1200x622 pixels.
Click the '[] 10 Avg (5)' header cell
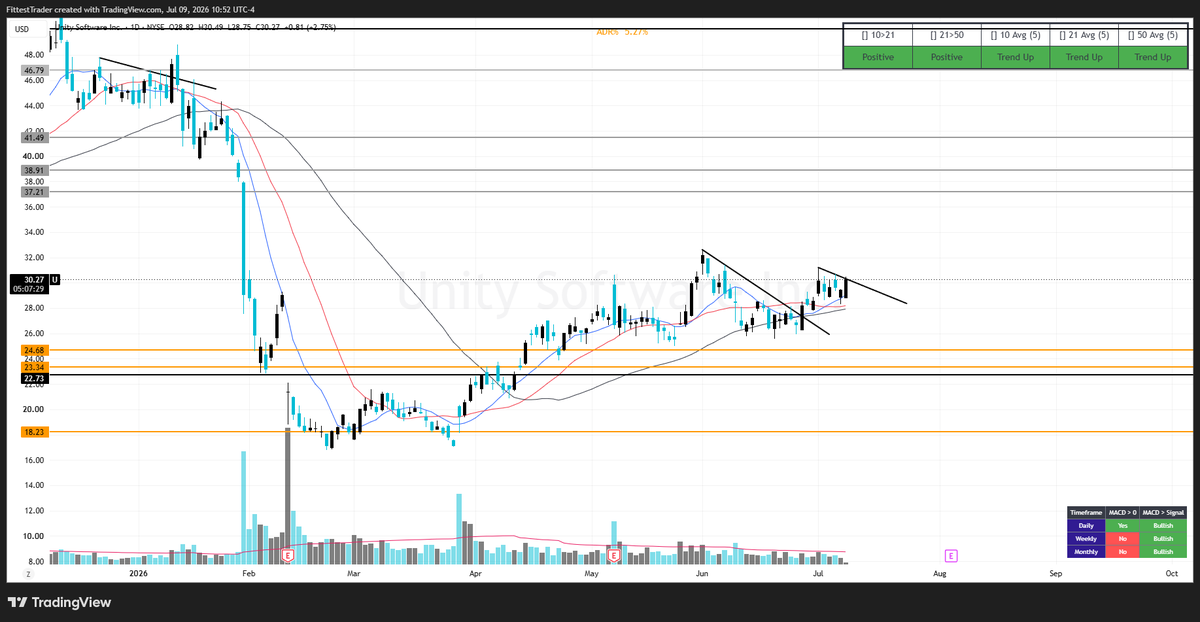pyautogui.click(x=1015, y=35)
